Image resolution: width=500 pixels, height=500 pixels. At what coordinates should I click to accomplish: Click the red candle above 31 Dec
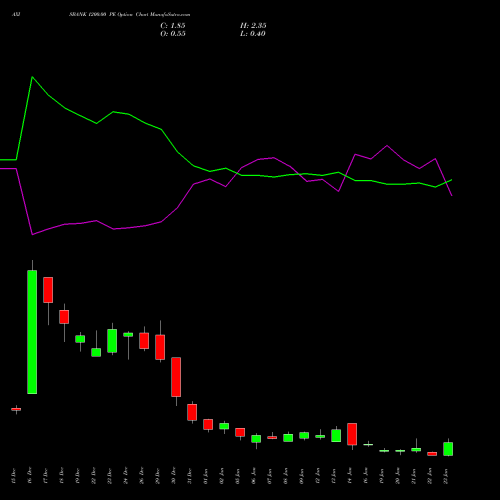tap(192, 412)
